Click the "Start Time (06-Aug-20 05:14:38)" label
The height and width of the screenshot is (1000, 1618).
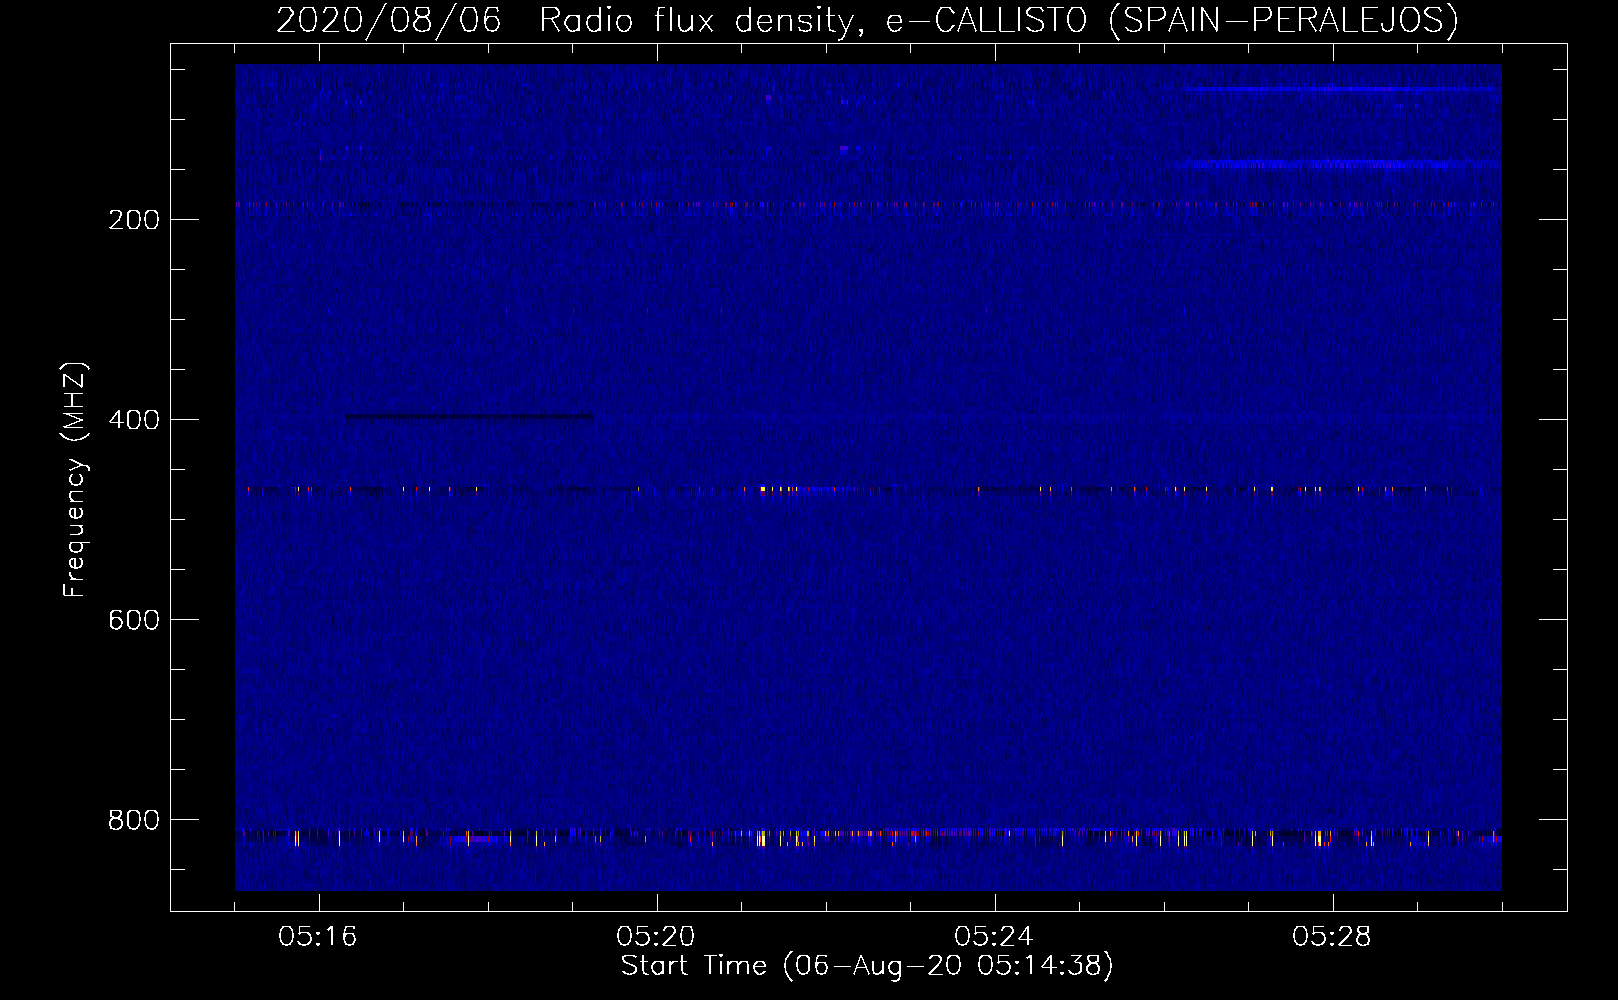click(x=867, y=966)
